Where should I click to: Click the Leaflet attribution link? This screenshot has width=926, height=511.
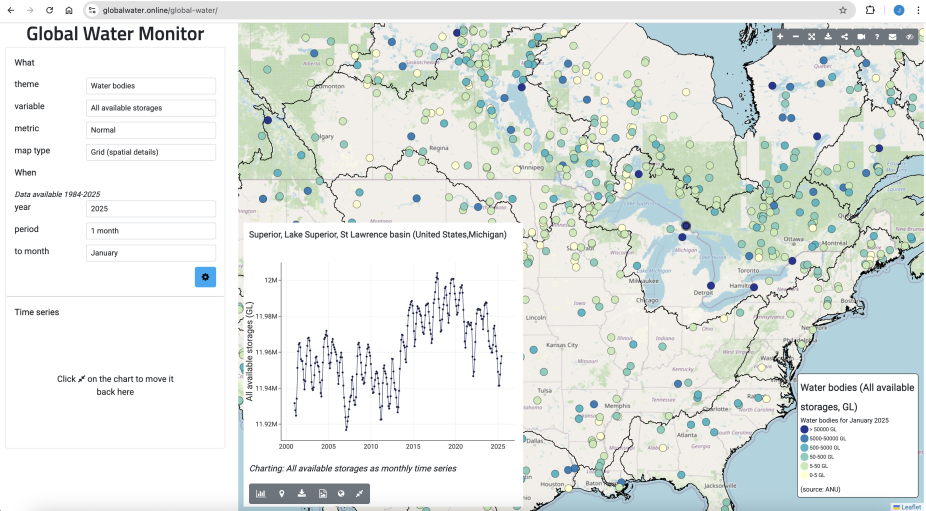pyautogui.click(x=910, y=506)
